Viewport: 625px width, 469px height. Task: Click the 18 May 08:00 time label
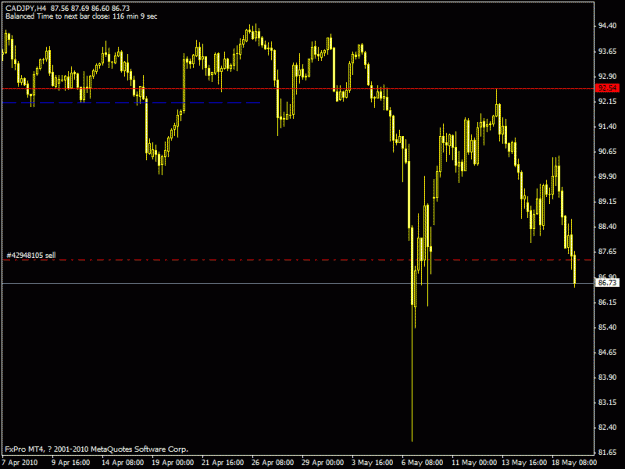[x=574, y=463]
